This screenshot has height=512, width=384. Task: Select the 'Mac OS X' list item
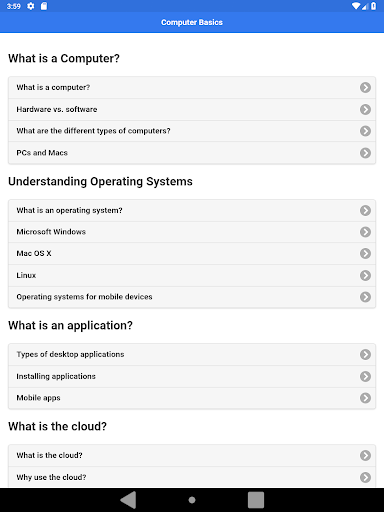click(x=192, y=253)
